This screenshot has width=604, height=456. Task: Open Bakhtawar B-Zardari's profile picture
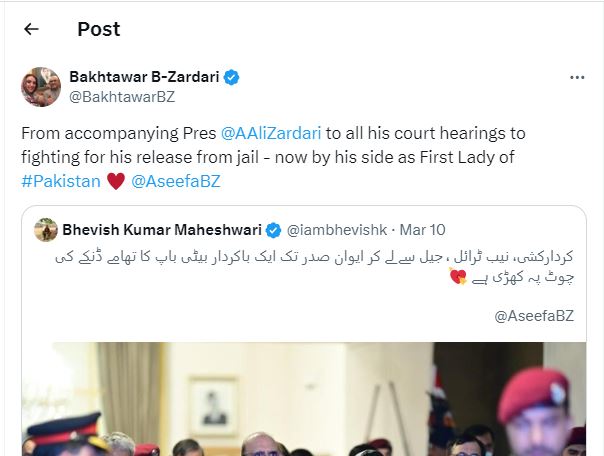pyautogui.click(x=41, y=87)
